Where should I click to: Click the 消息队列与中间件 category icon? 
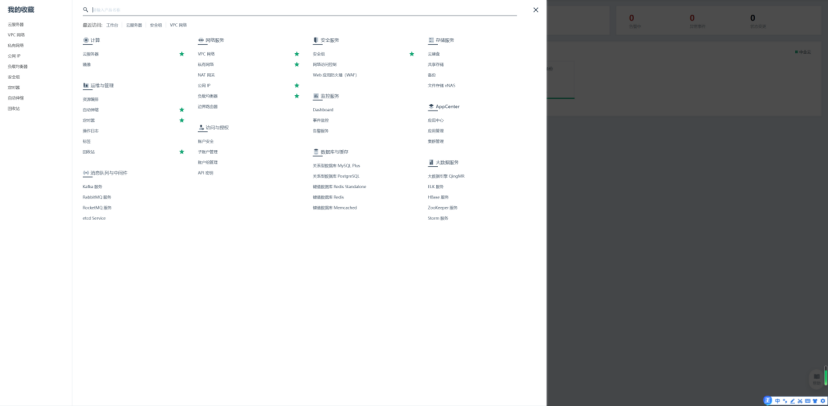pyautogui.click(x=86, y=173)
